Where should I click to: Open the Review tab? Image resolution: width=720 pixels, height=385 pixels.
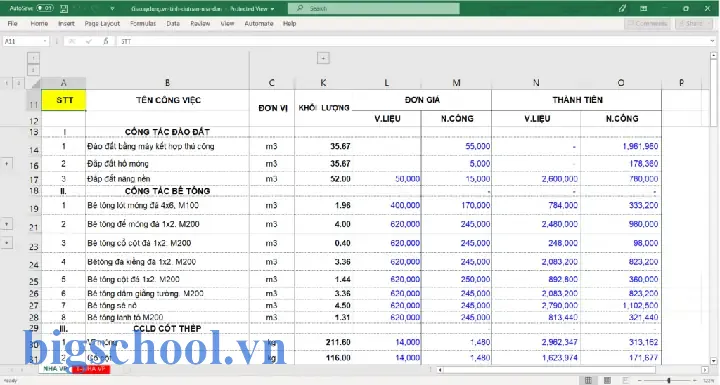coord(200,23)
